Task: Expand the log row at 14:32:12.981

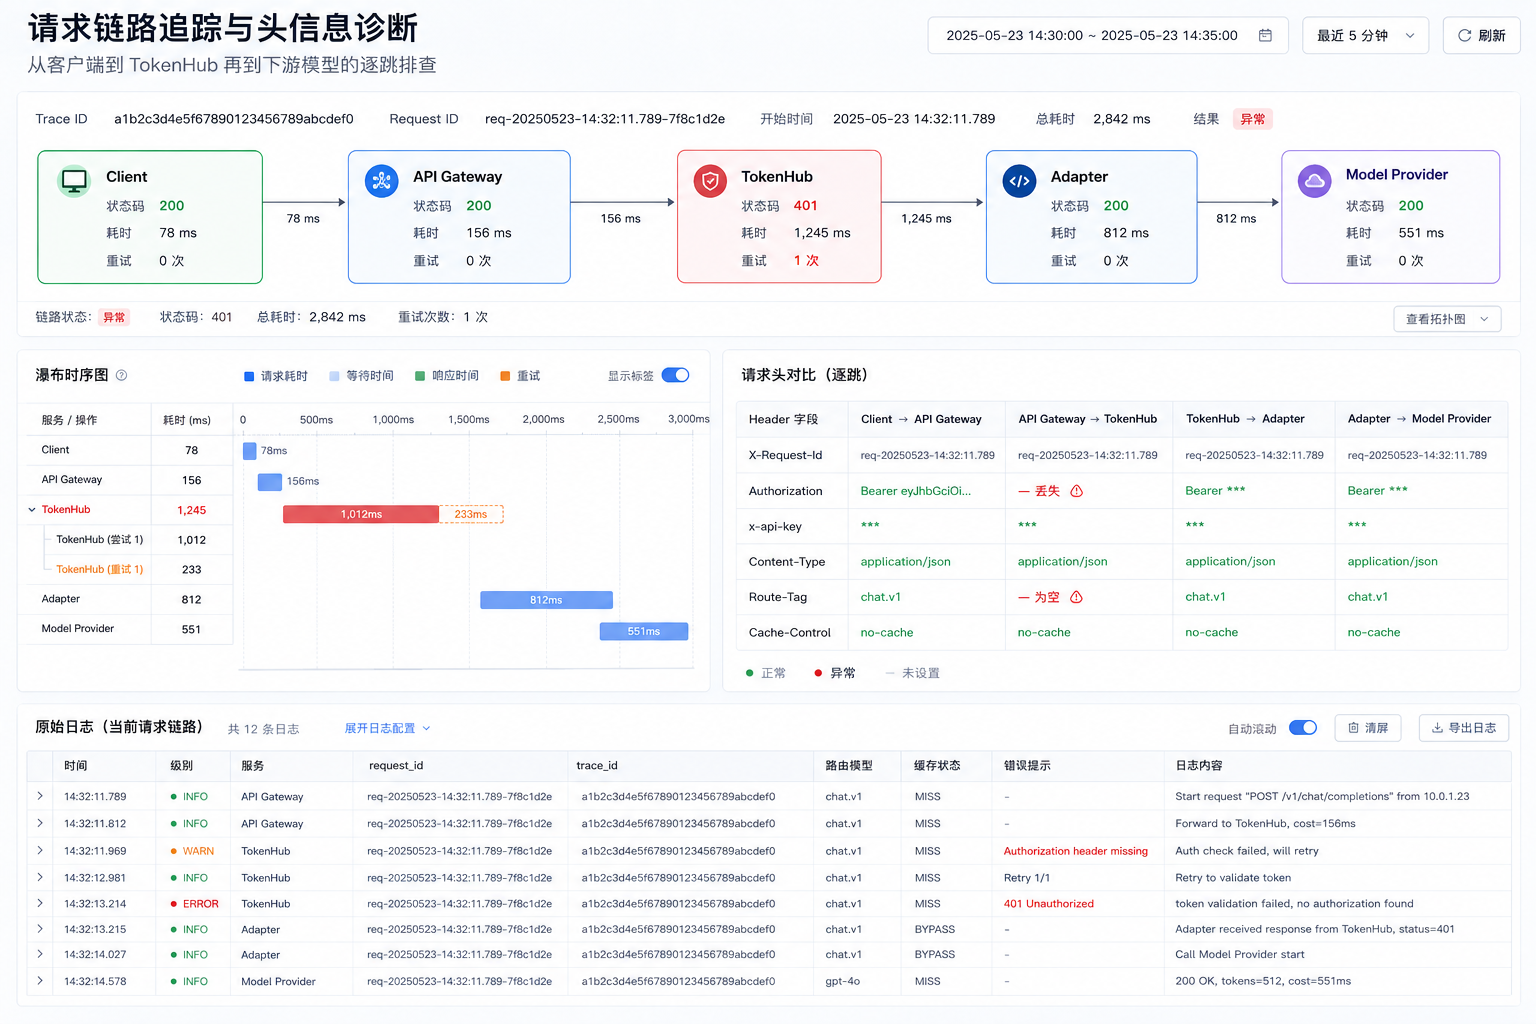Action: (40, 877)
